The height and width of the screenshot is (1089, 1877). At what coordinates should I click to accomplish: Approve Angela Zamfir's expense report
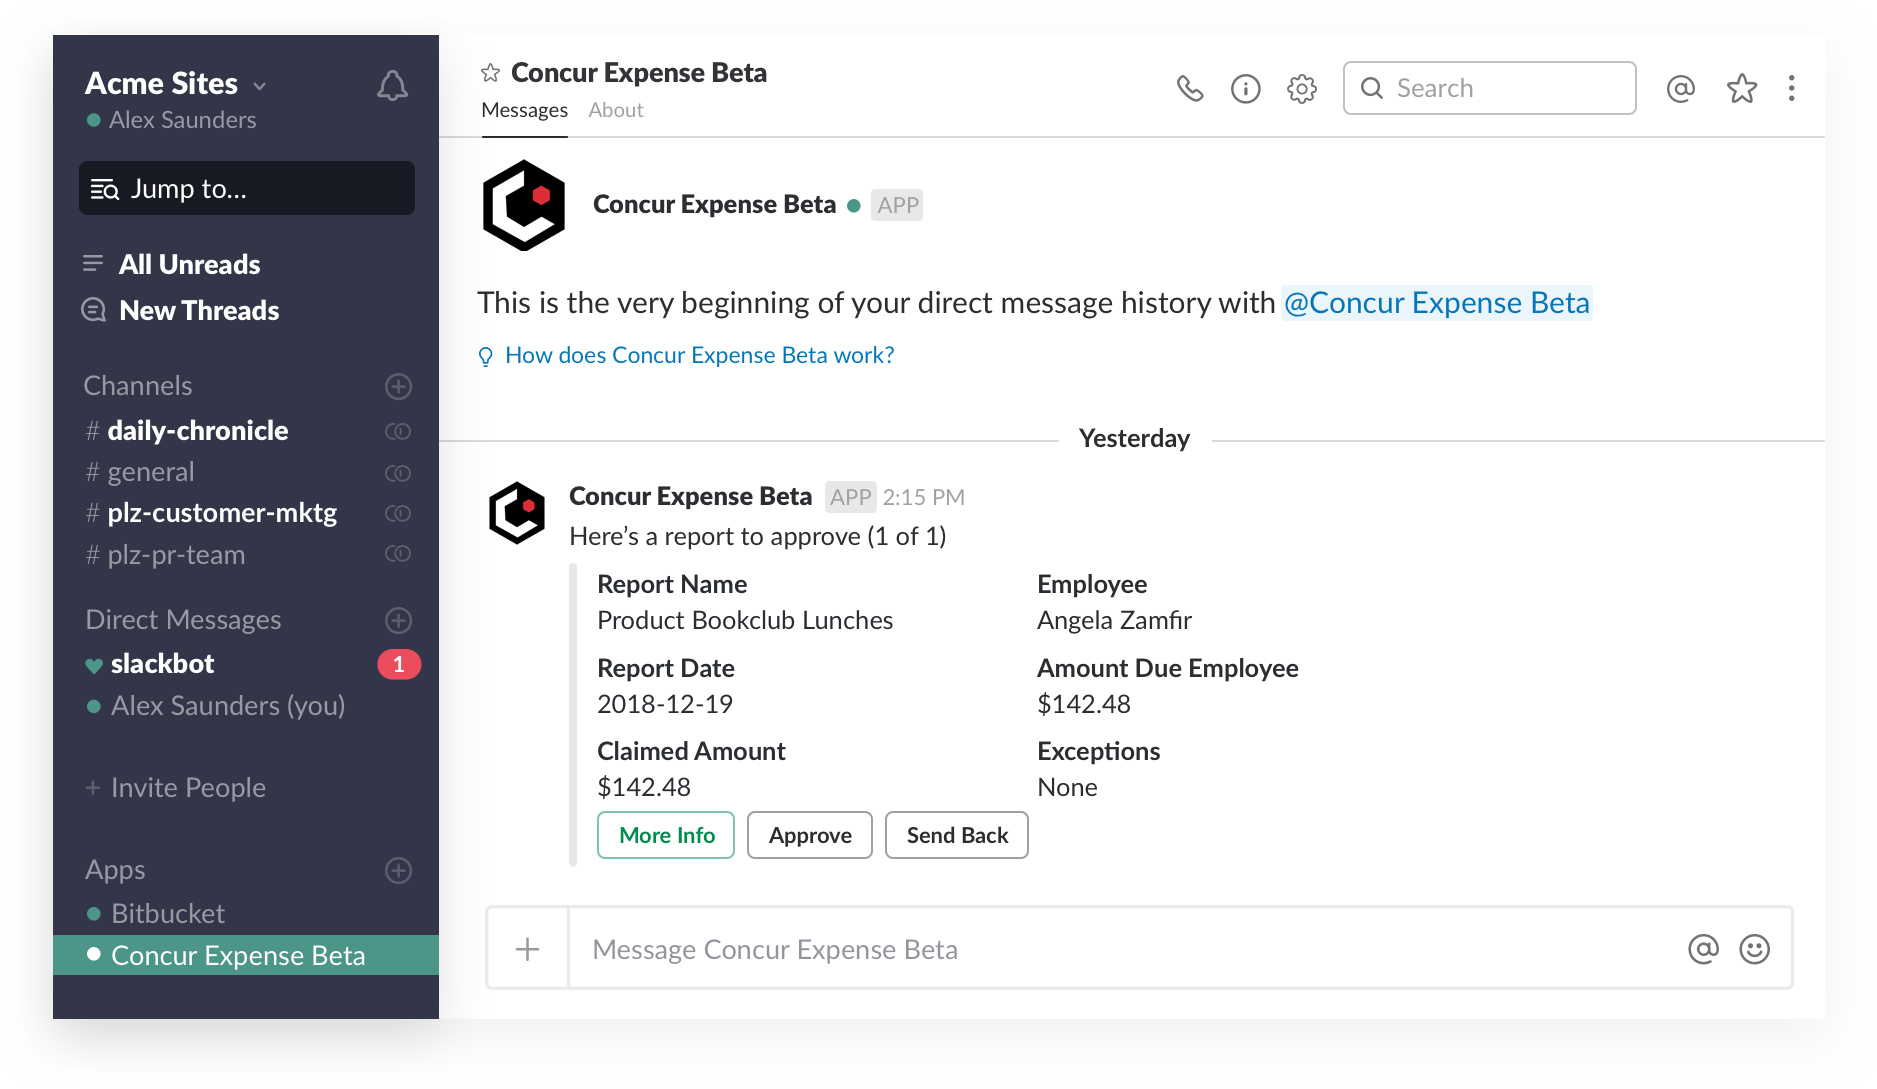coord(809,835)
